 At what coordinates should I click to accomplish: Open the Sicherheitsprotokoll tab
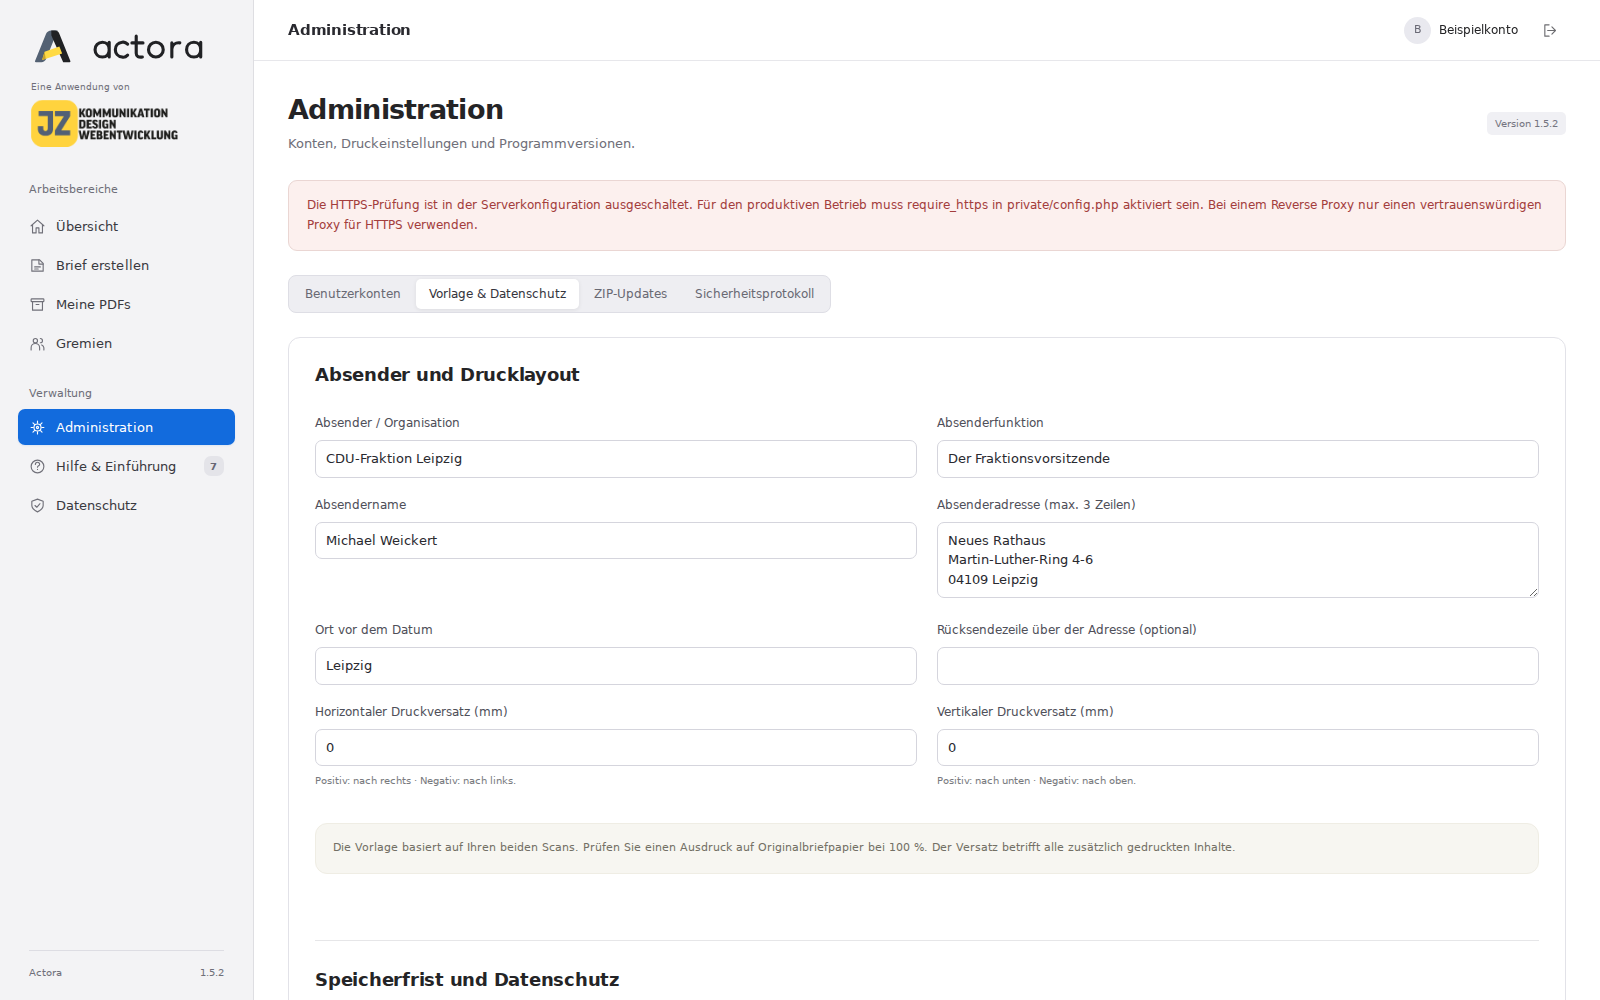pyautogui.click(x=754, y=294)
